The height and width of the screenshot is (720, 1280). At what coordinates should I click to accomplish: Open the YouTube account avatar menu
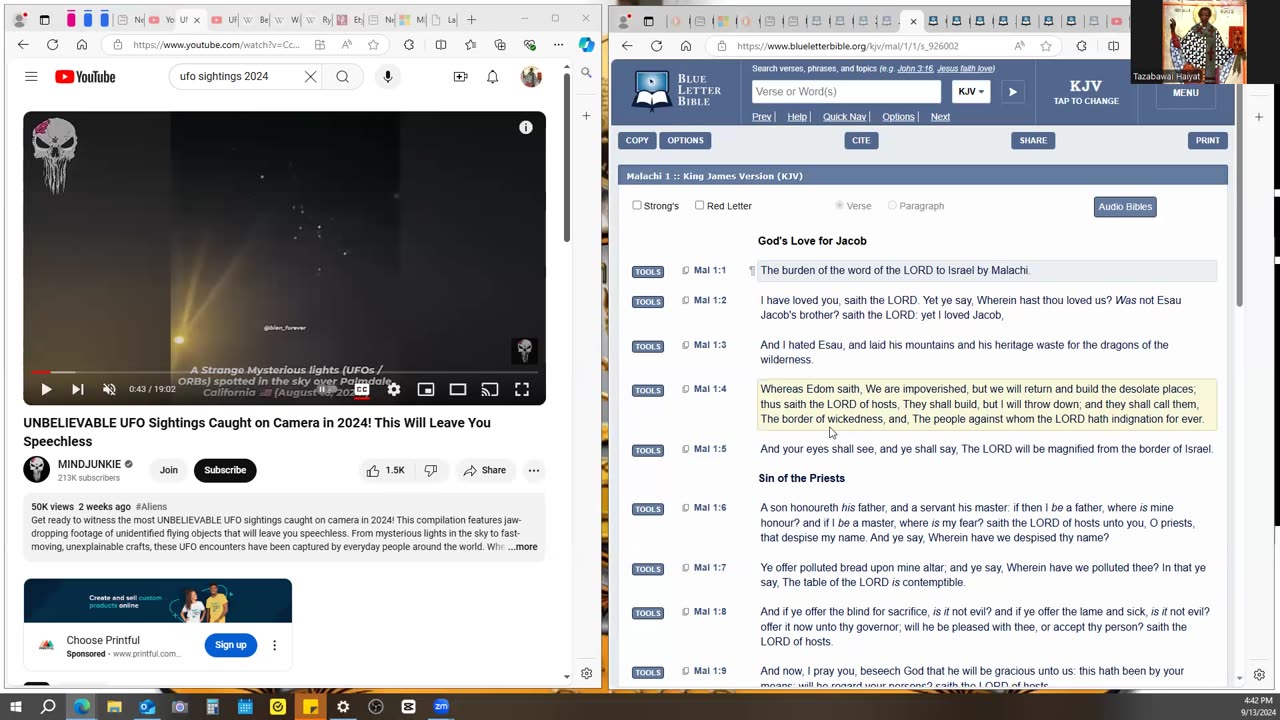point(531,77)
